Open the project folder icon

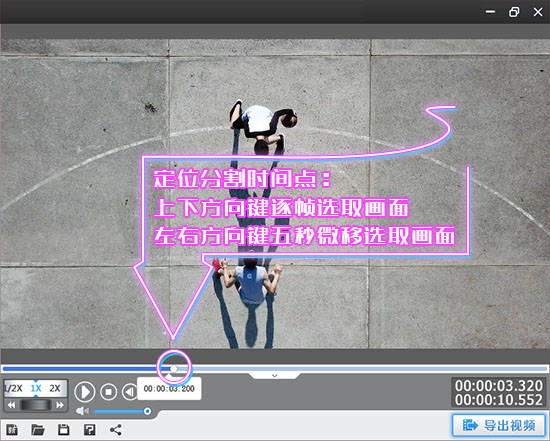point(38,429)
